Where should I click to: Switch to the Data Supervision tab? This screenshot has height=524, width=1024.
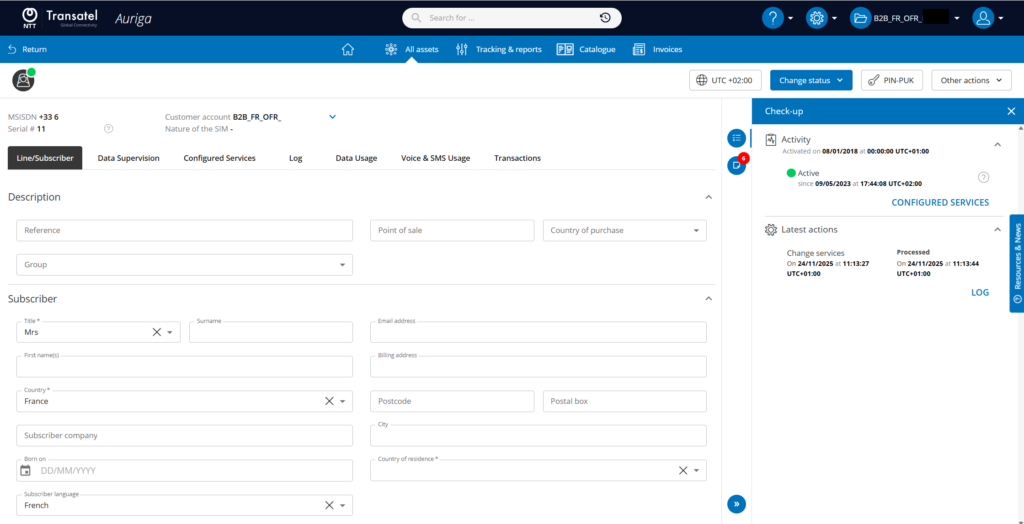pos(129,158)
